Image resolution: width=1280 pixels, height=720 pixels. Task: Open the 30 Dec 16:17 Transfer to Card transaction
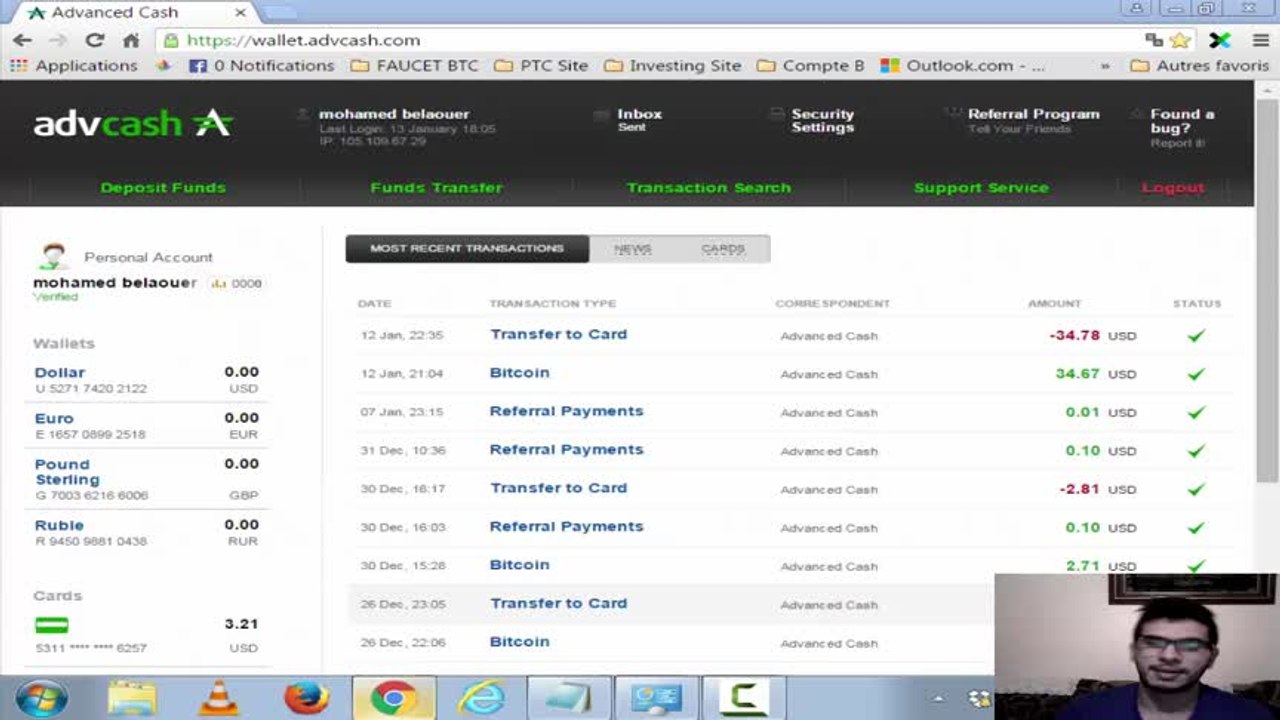(558, 488)
